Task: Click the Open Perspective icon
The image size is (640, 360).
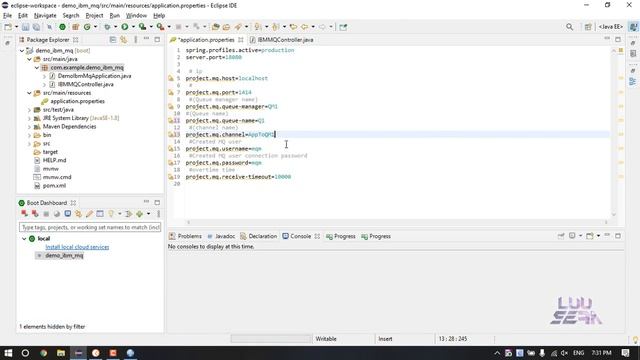Action: tap(588, 27)
